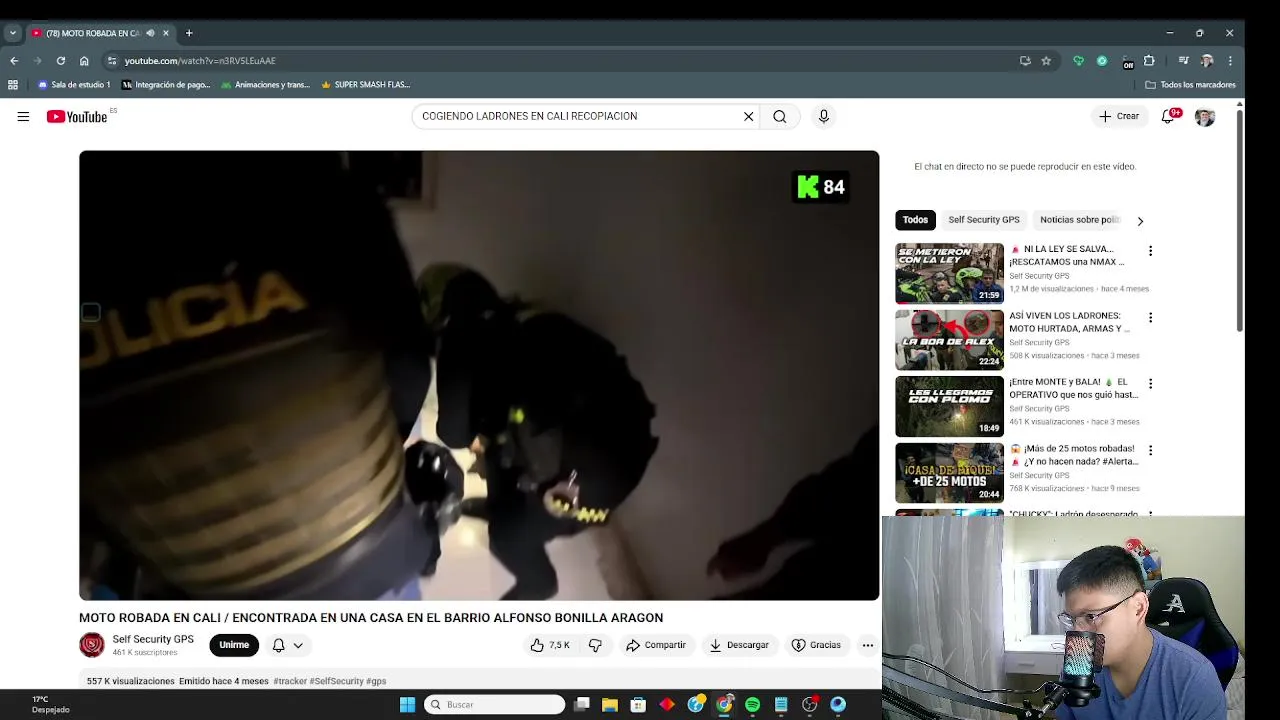The width and height of the screenshot is (1280, 720).
Task: Open the Compartir share dialog
Action: point(656,645)
